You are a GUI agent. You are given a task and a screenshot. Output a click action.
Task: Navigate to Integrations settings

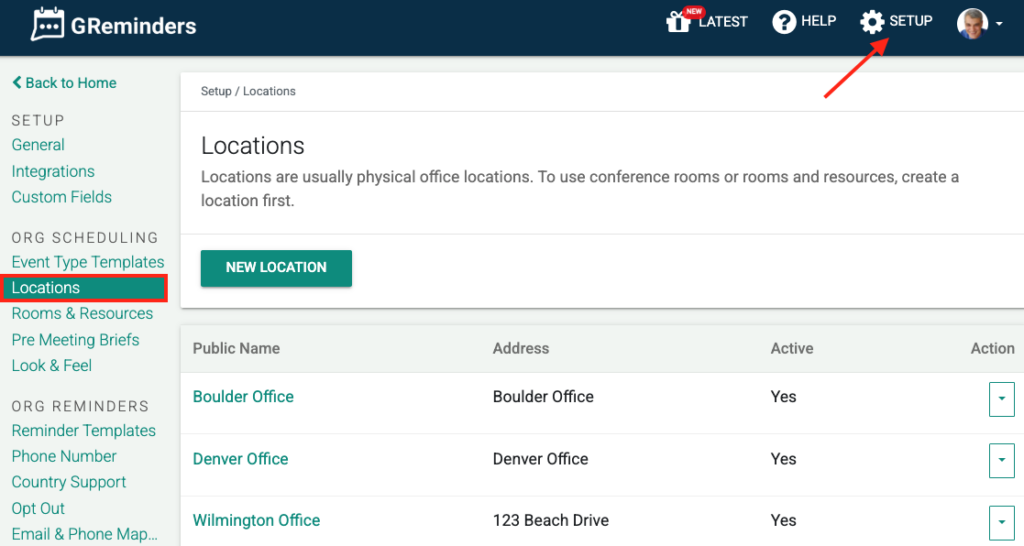(53, 171)
